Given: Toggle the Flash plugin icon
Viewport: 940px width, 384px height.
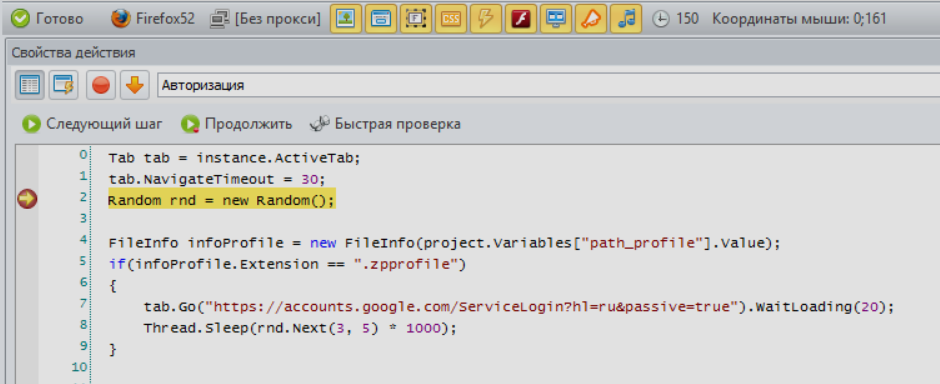Looking at the screenshot, I should 520,19.
